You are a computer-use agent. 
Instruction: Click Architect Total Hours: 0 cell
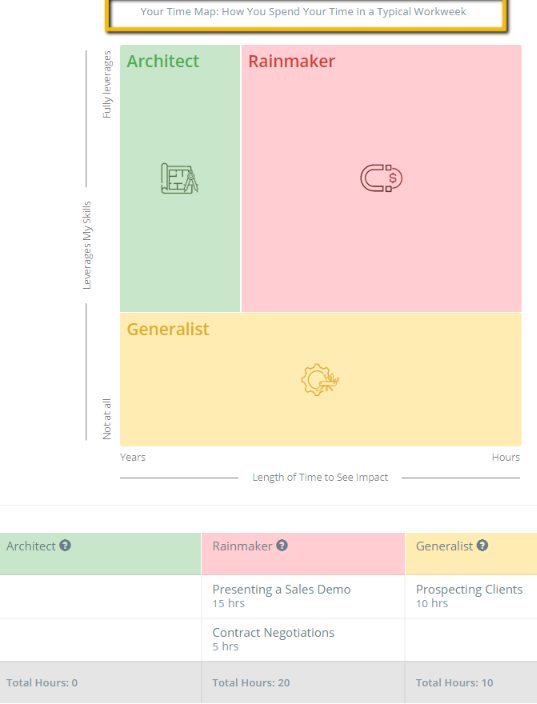(101, 682)
